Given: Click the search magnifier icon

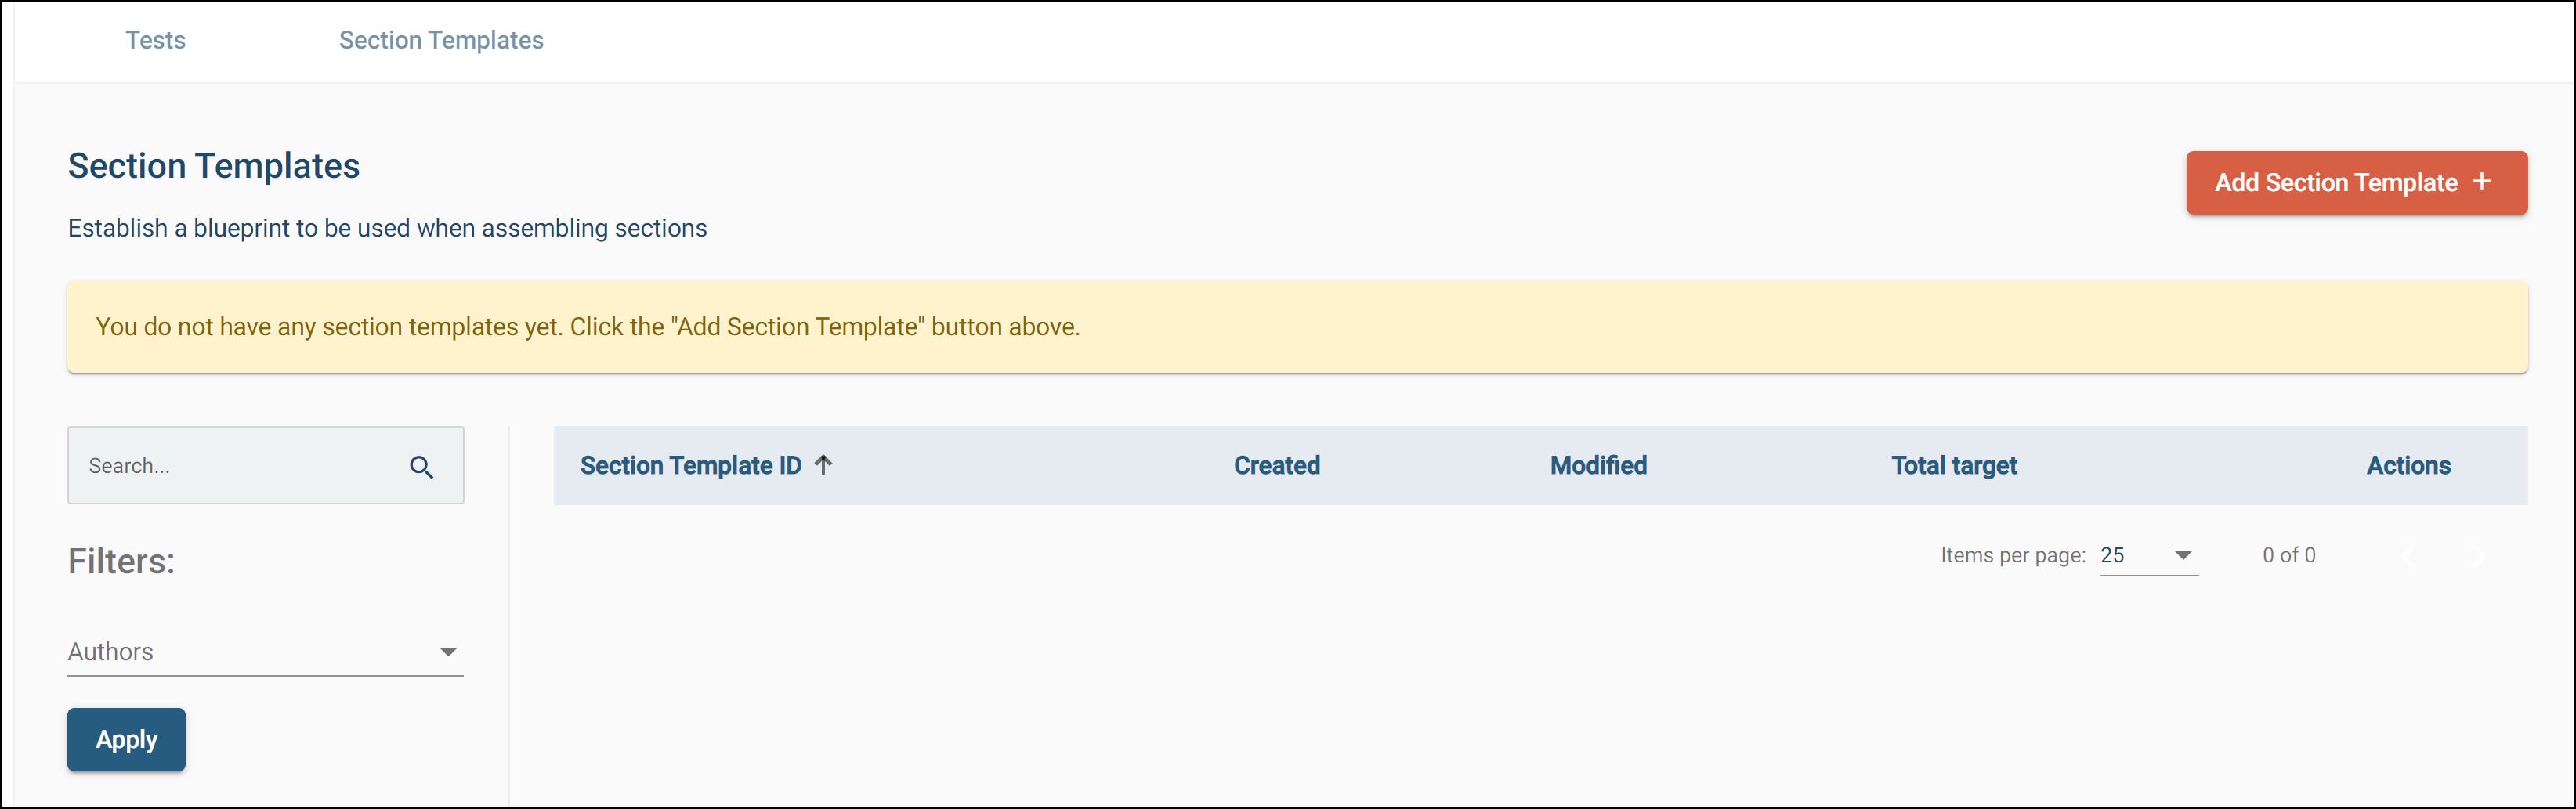Looking at the screenshot, I should pyautogui.click(x=421, y=467).
